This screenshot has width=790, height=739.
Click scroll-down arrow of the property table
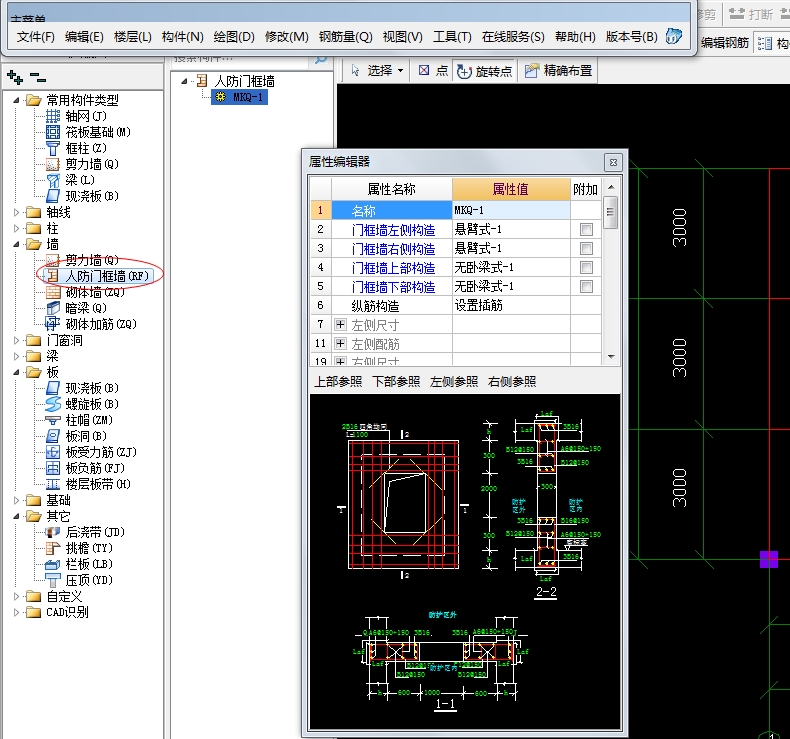click(611, 357)
